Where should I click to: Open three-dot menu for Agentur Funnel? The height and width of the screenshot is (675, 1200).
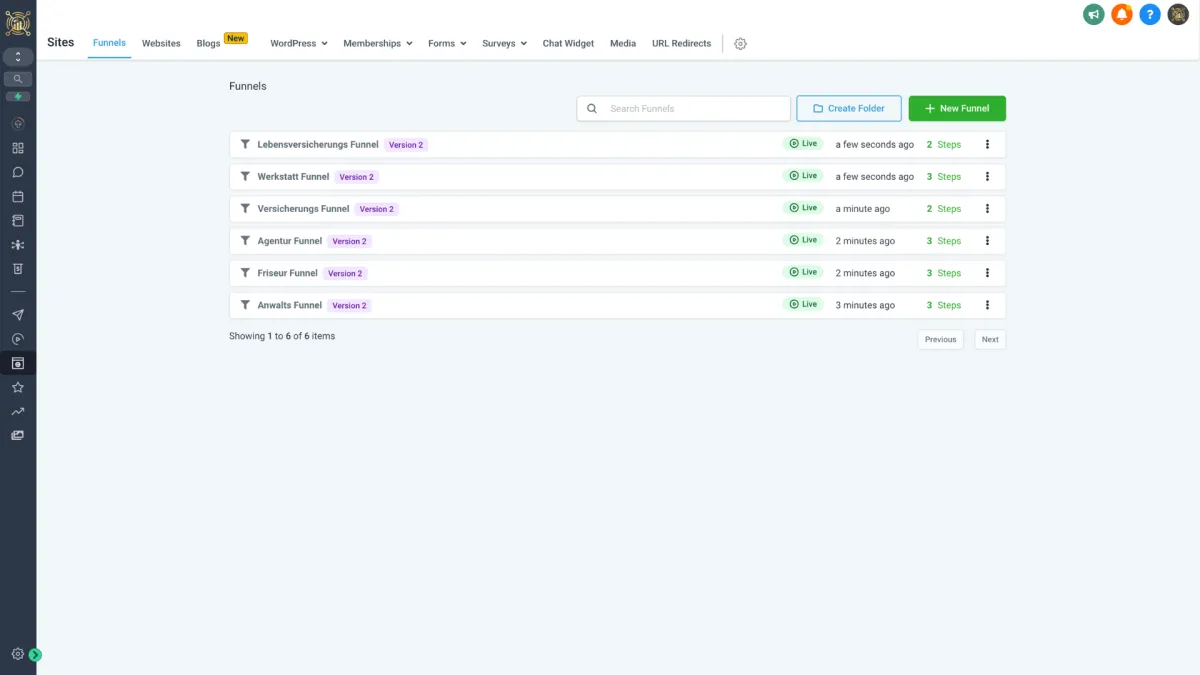[x=987, y=240]
